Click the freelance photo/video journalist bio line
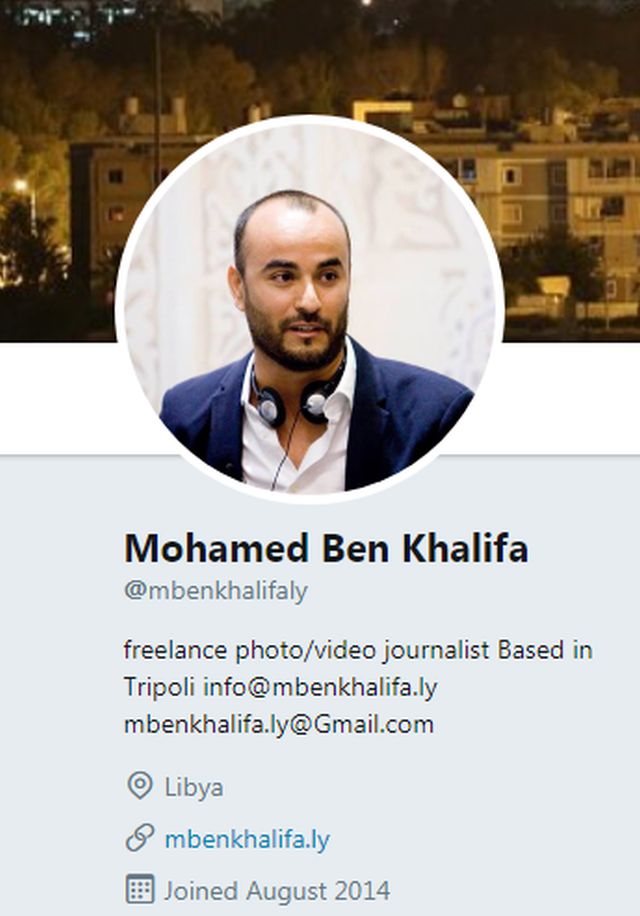Image resolution: width=640 pixels, height=916 pixels. click(358, 650)
